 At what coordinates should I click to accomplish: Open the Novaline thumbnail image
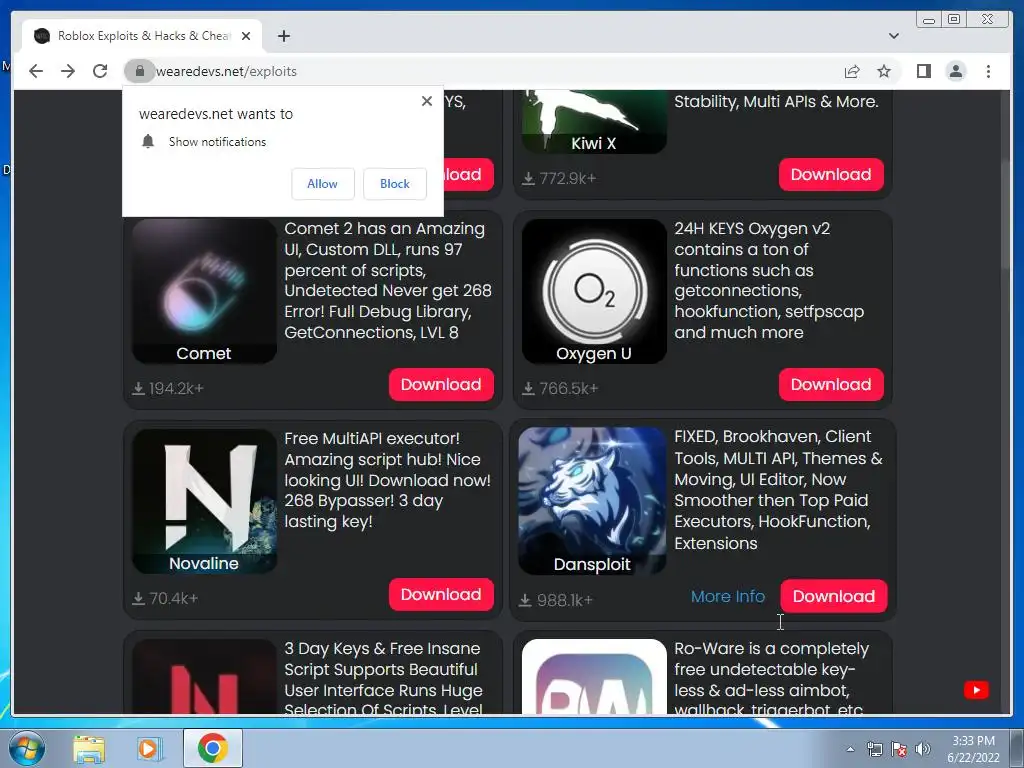pyautogui.click(x=204, y=502)
